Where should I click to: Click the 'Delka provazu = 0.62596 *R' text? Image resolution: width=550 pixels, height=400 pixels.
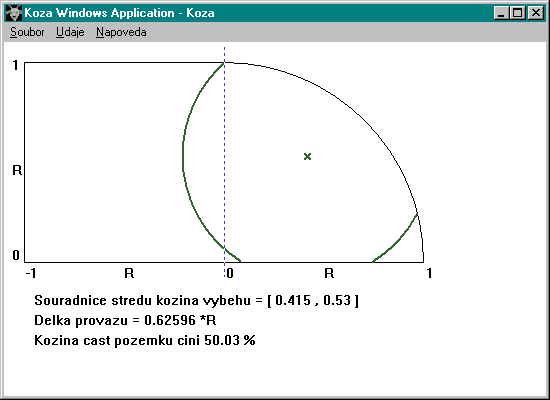pos(125,320)
